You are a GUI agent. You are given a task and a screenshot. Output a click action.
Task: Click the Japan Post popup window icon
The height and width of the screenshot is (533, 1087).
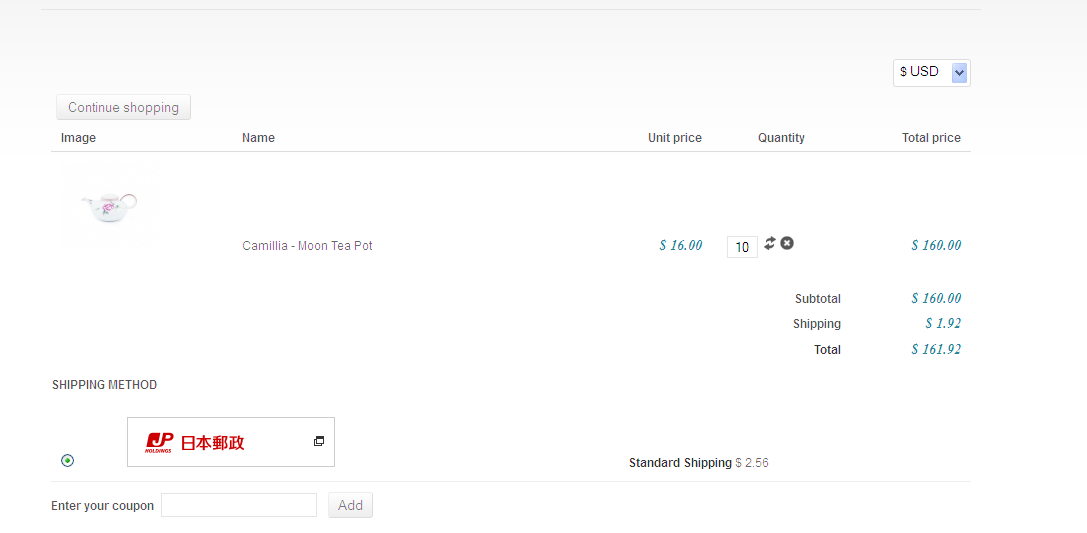319,441
